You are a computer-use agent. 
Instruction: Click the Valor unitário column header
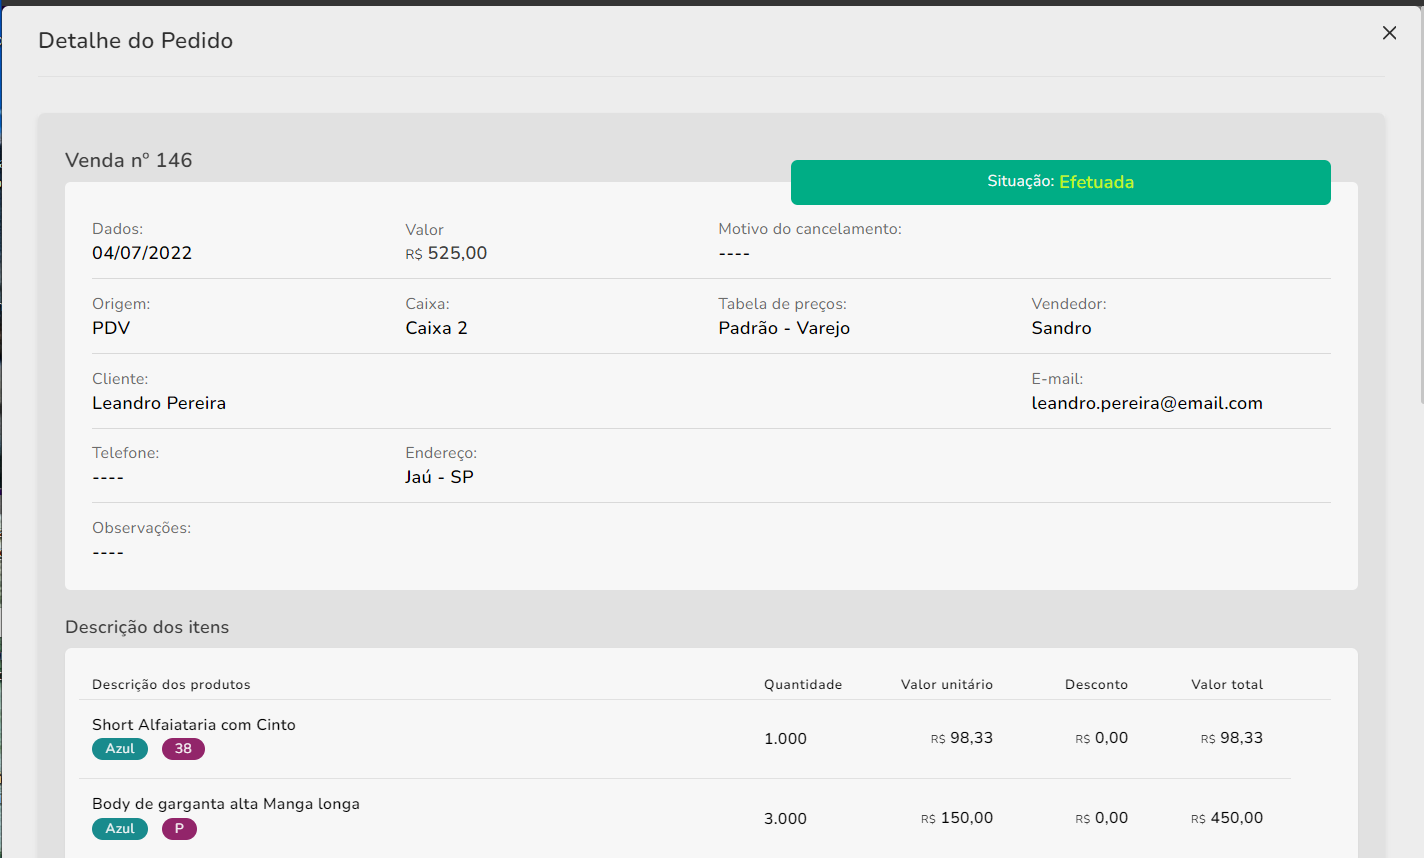tap(947, 685)
